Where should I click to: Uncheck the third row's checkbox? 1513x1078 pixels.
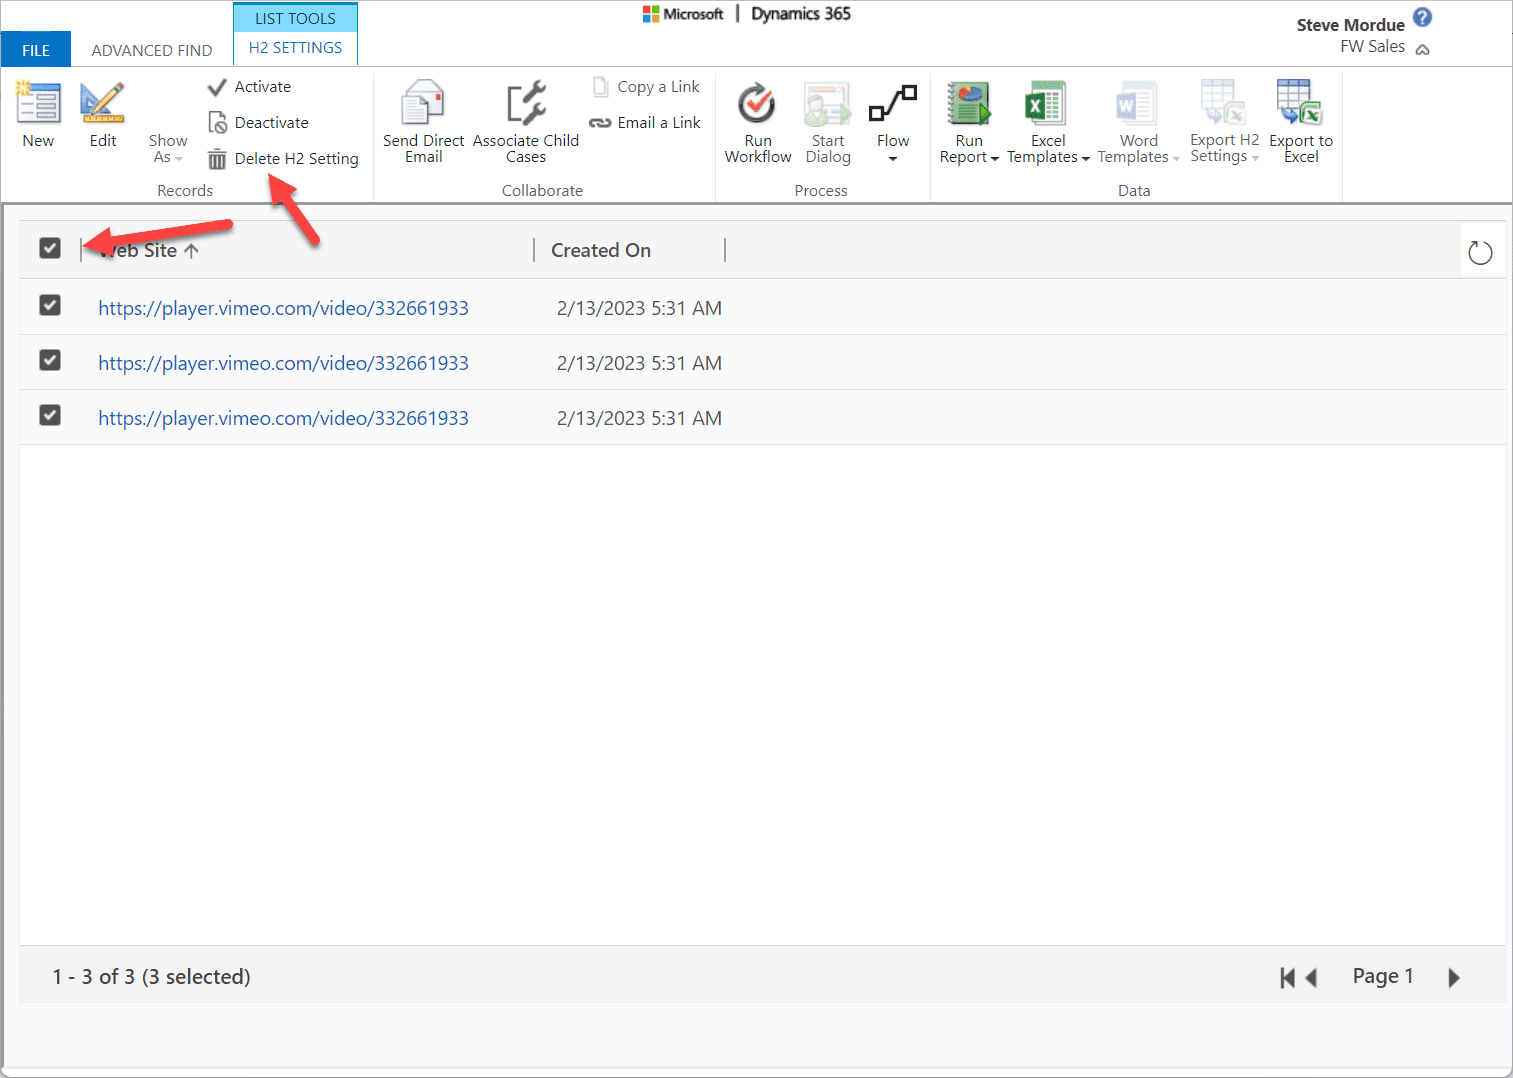(x=50, y=415)
